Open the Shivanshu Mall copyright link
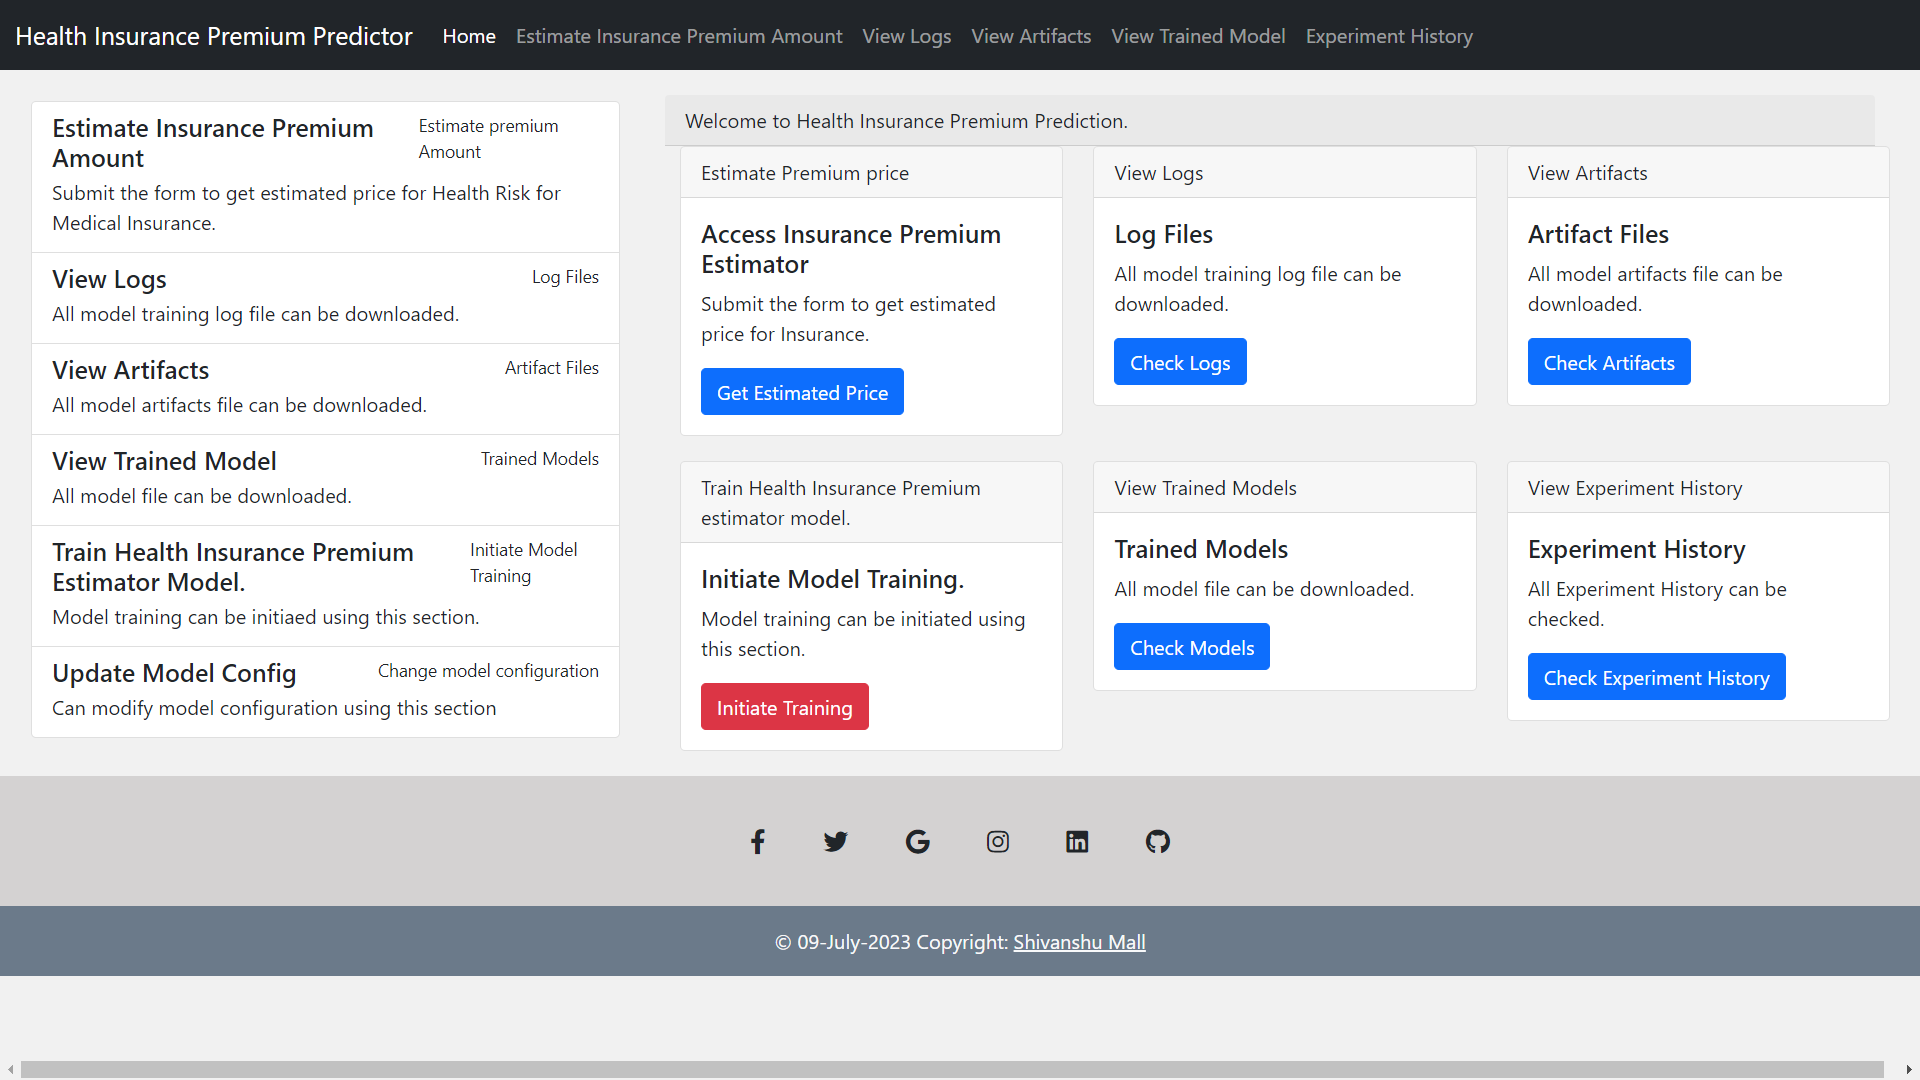 pyautogui.click(x=1079, y=941)
